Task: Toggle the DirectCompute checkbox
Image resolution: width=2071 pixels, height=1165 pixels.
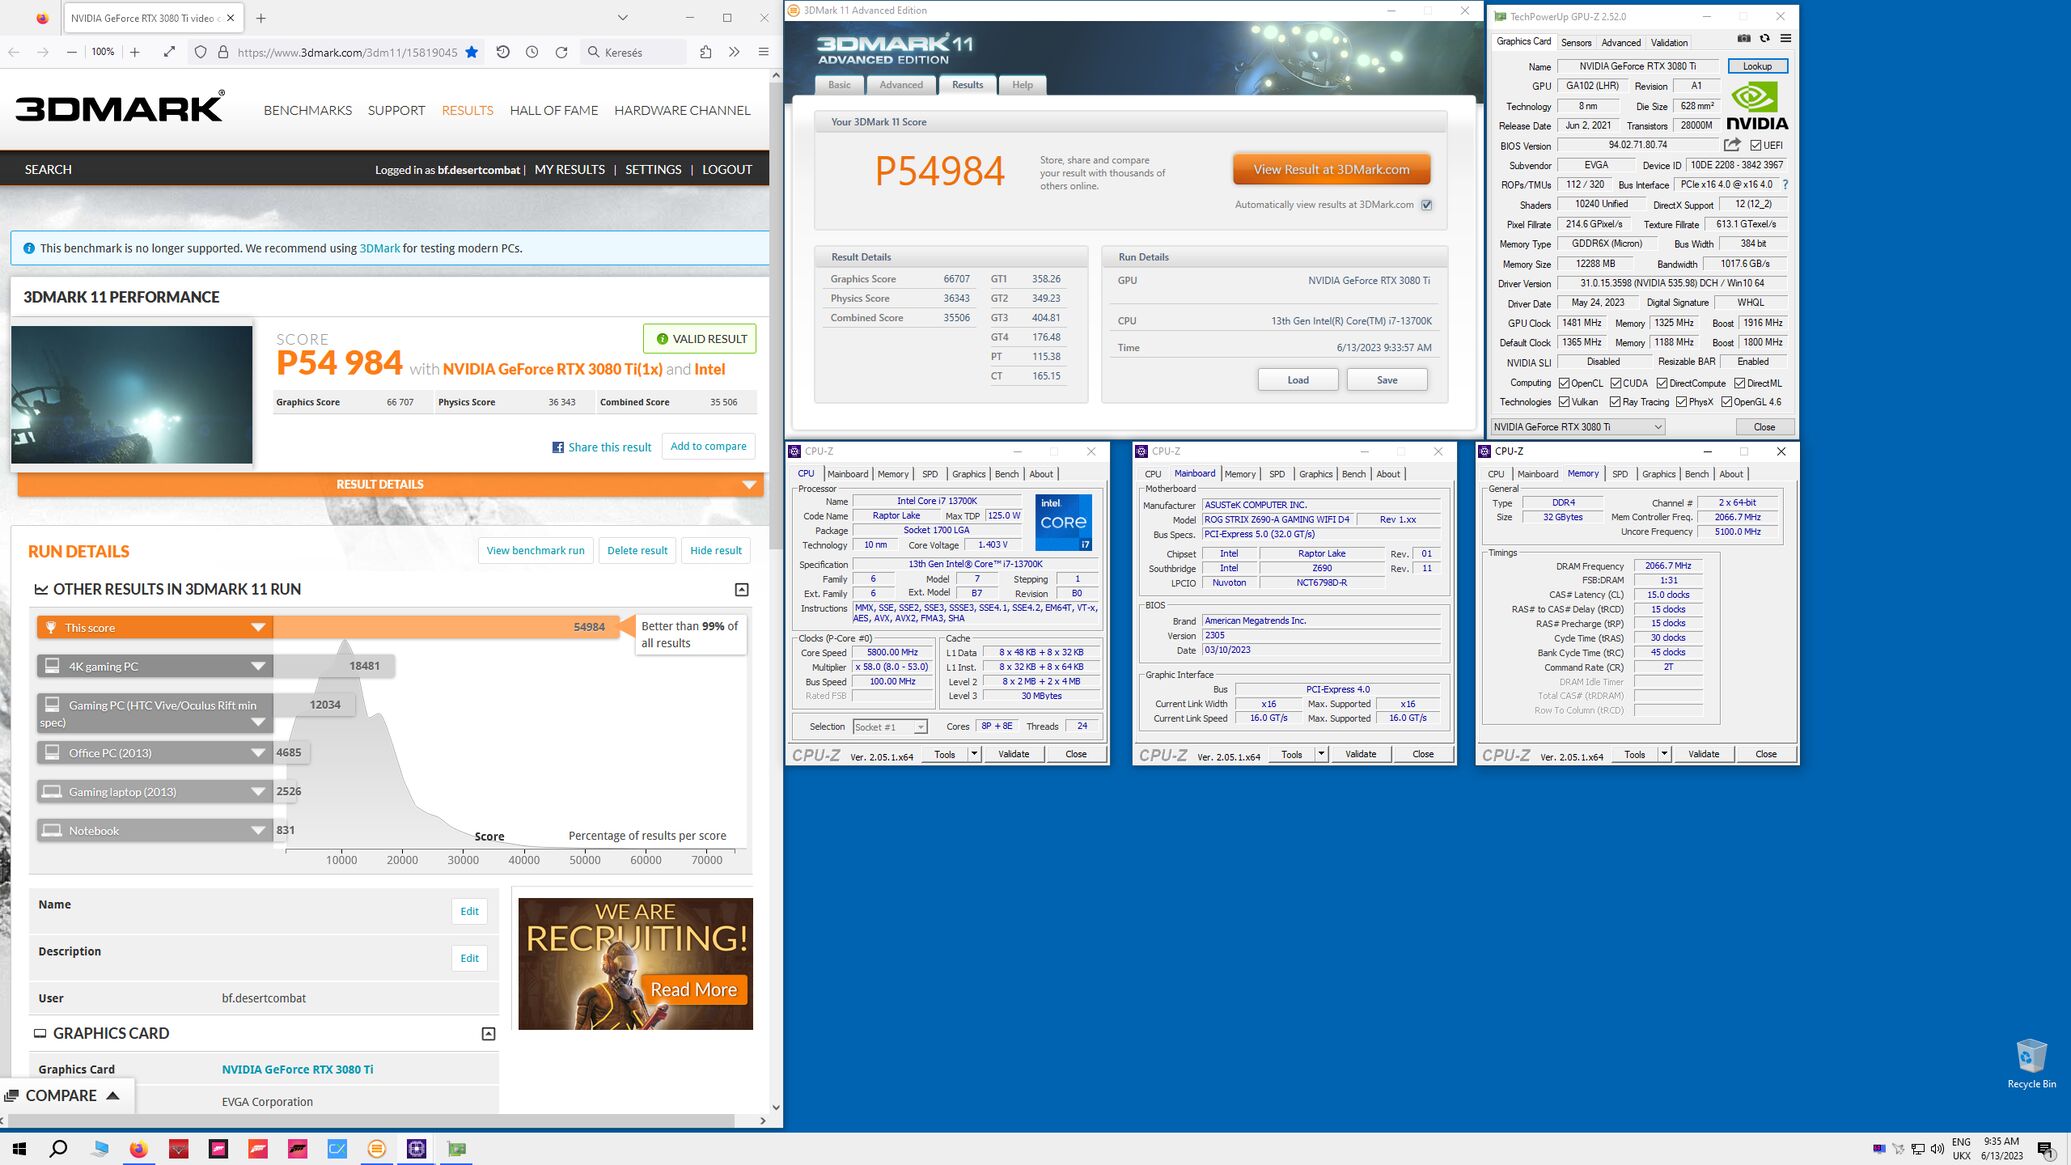Action: click(x=1662, y=383)
